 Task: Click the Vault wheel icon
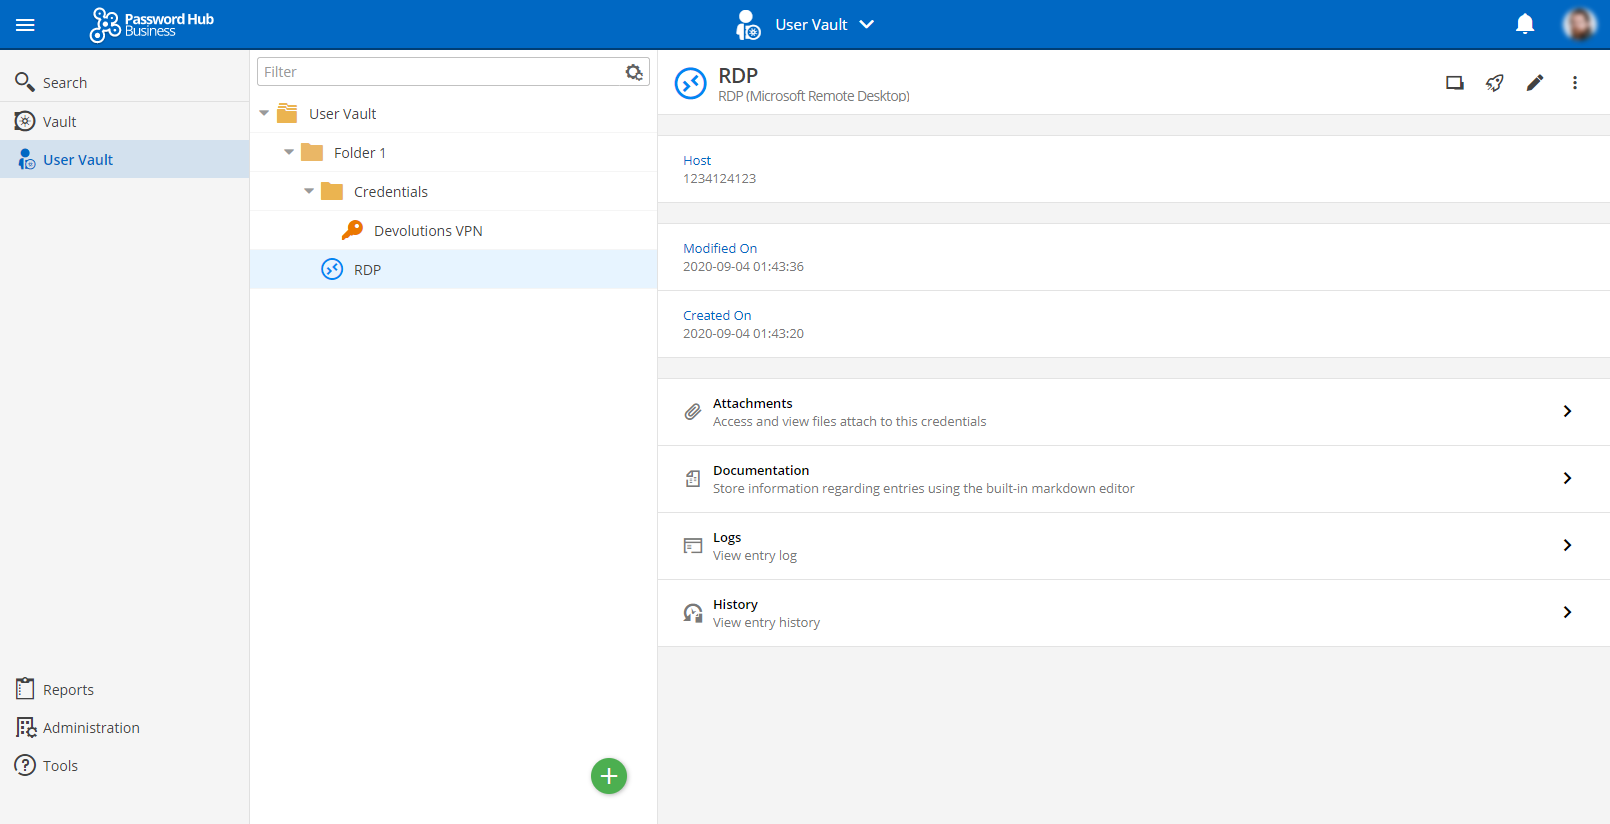(25, 121)
